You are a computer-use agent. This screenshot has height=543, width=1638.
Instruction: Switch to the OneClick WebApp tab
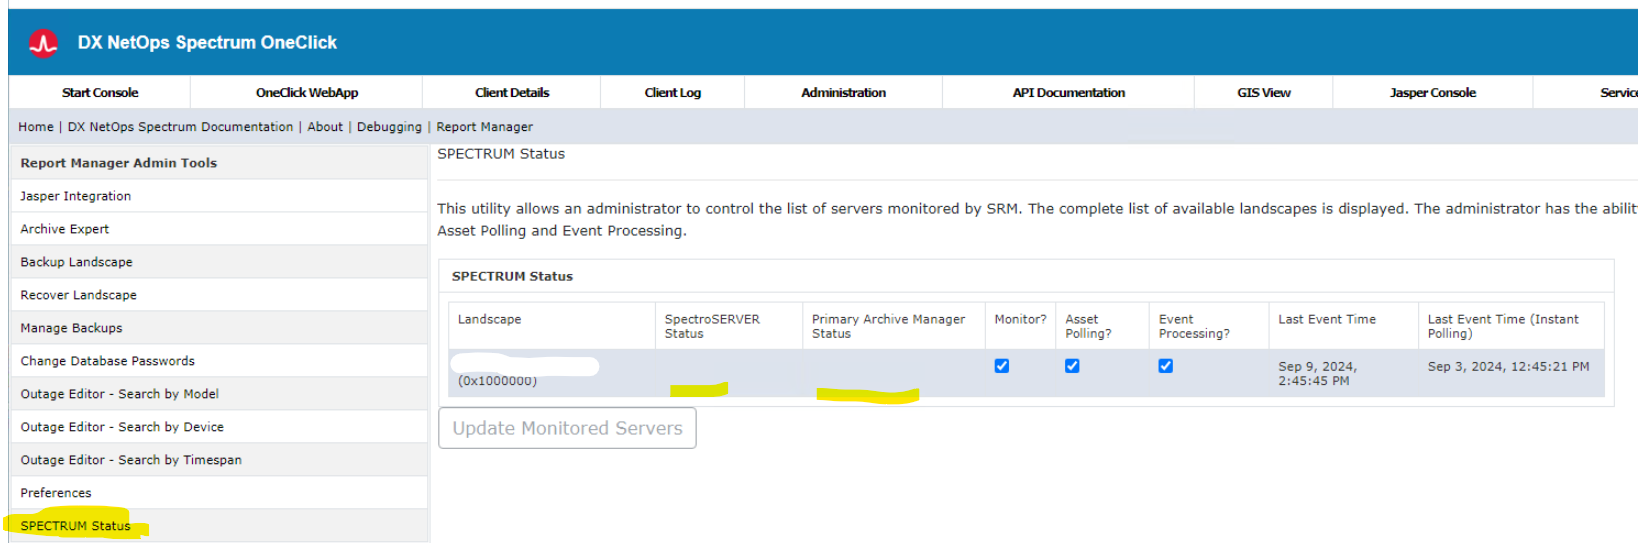tap(306, 92)
